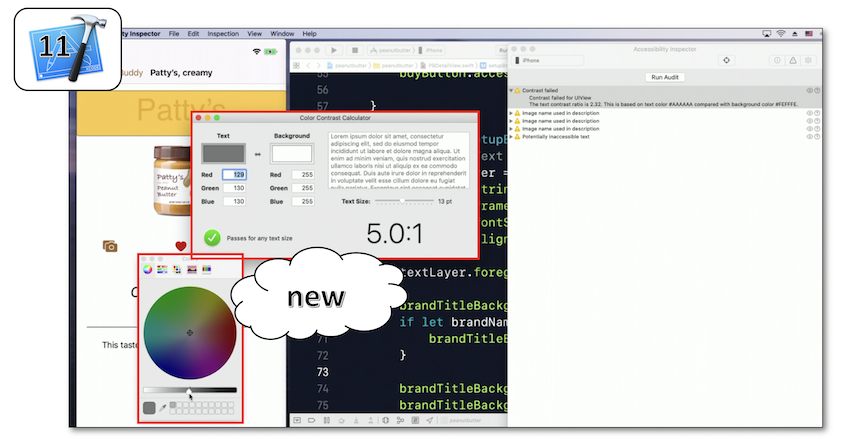Select the color wheel picker mode
850x448 pixels.
[148, 269]
